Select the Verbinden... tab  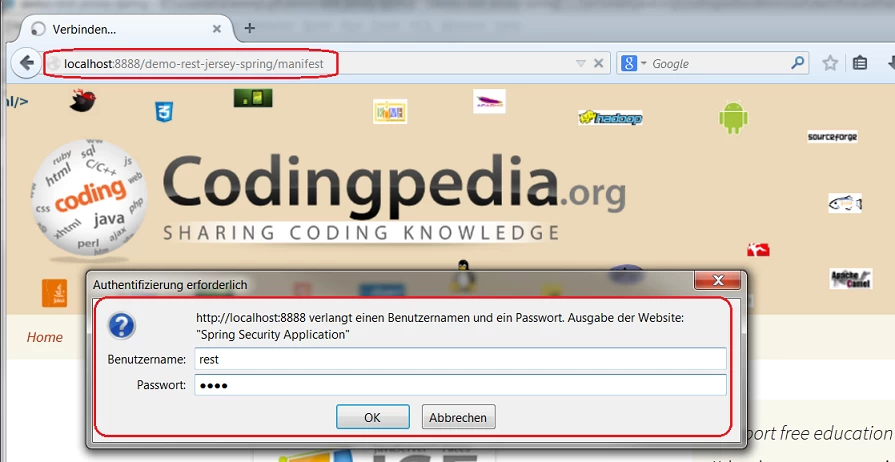click(122, 29)
